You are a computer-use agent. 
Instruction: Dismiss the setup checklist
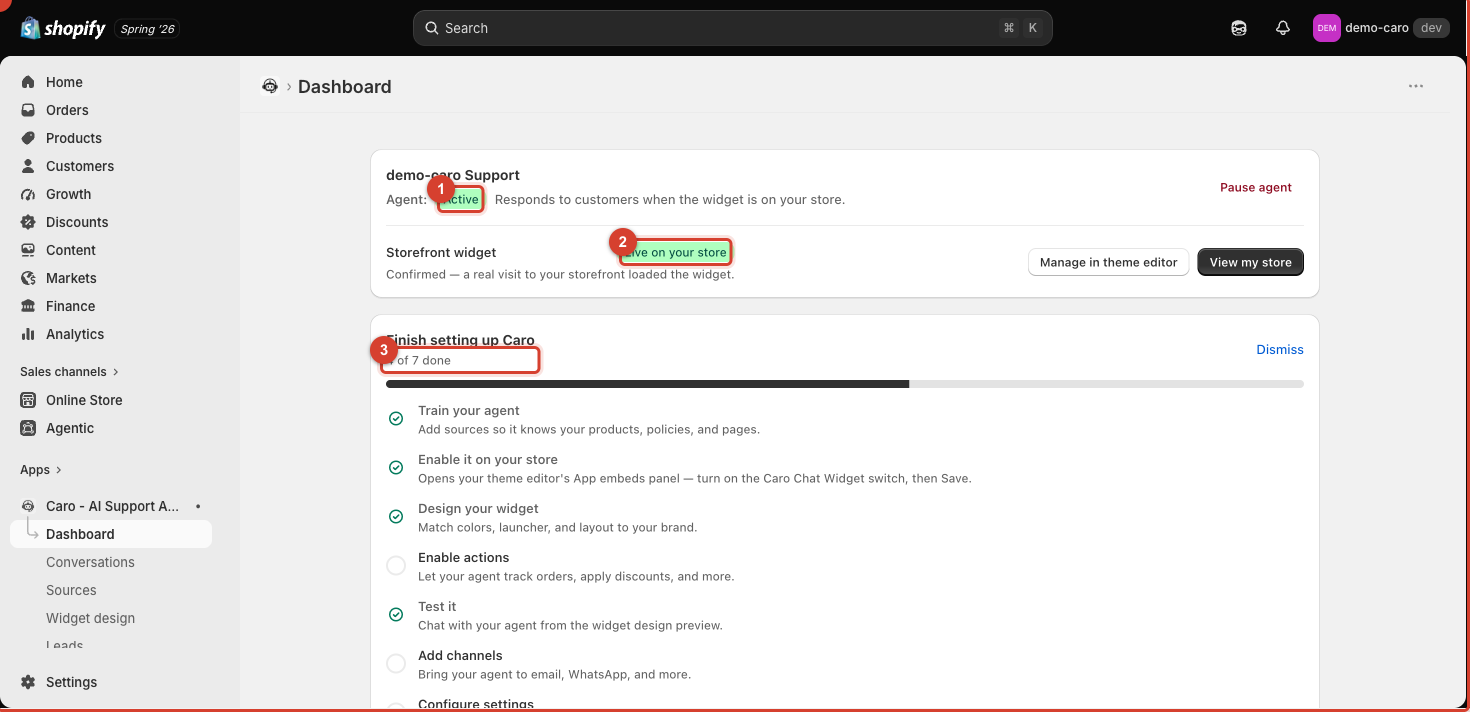(x=1280, y=349)
